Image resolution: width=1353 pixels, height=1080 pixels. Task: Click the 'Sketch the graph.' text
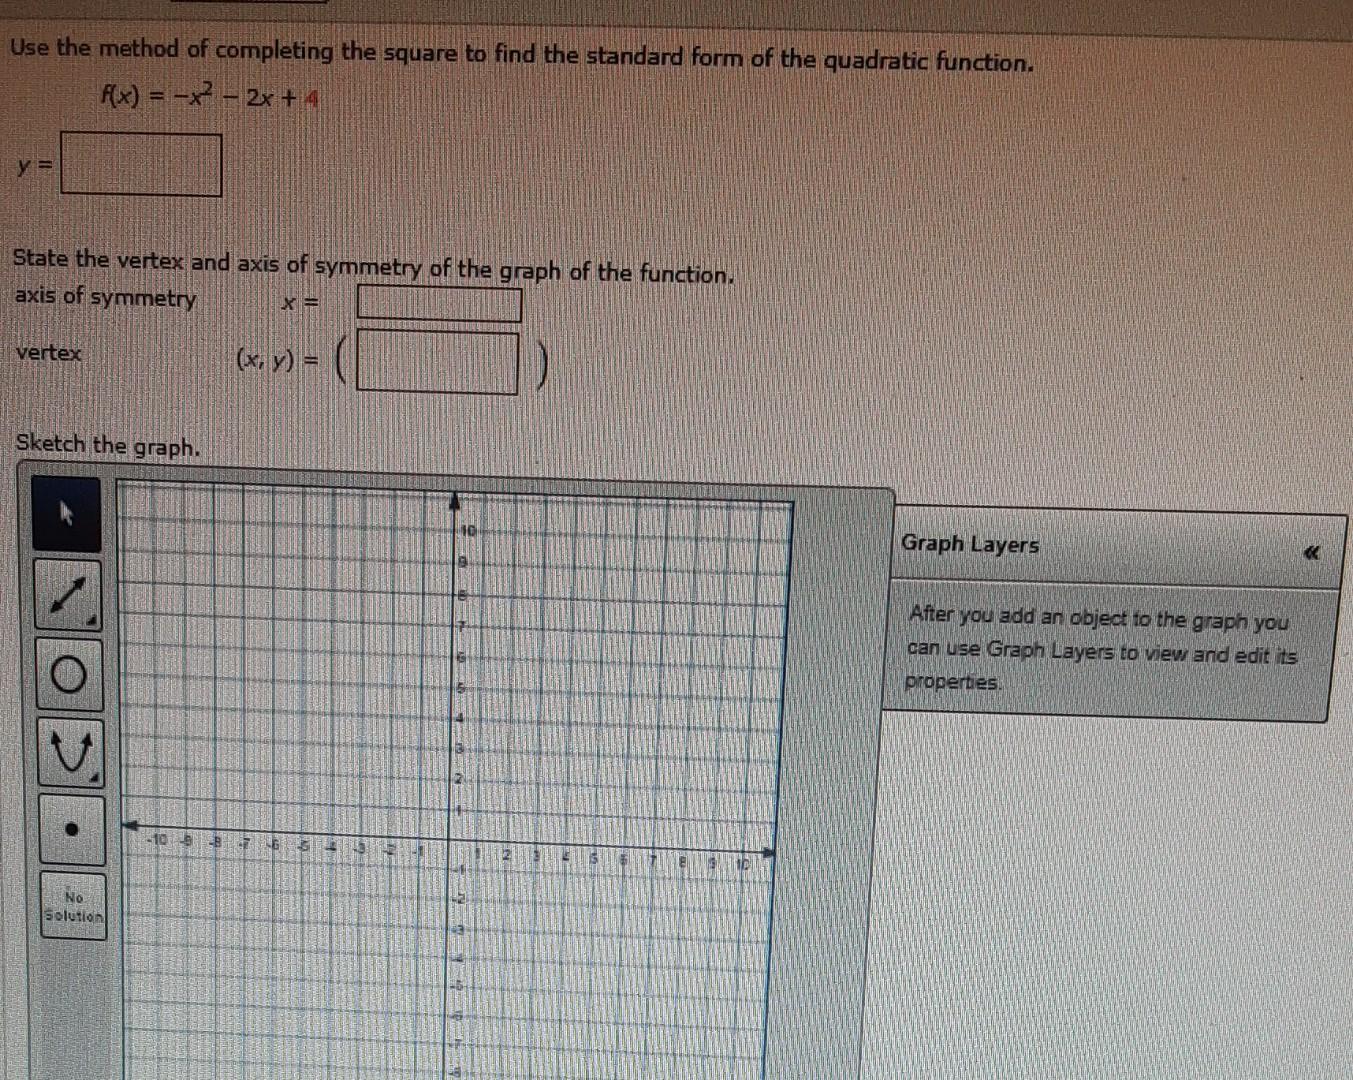(108, 445)
